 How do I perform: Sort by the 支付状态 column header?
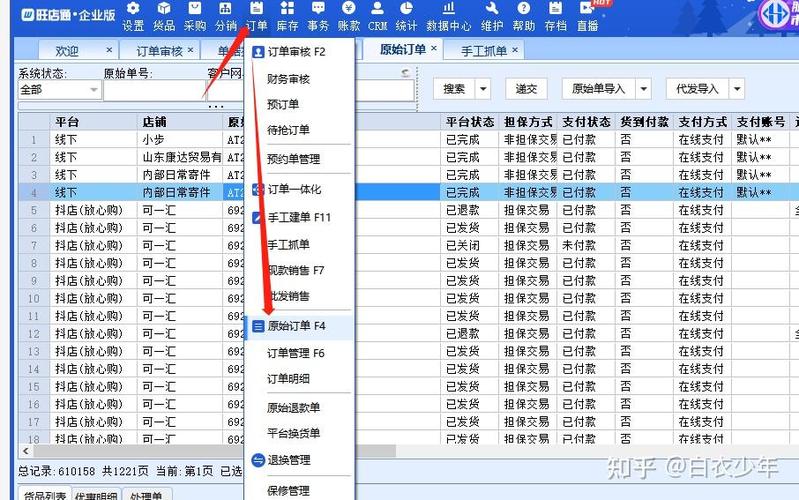pos(586,122)
